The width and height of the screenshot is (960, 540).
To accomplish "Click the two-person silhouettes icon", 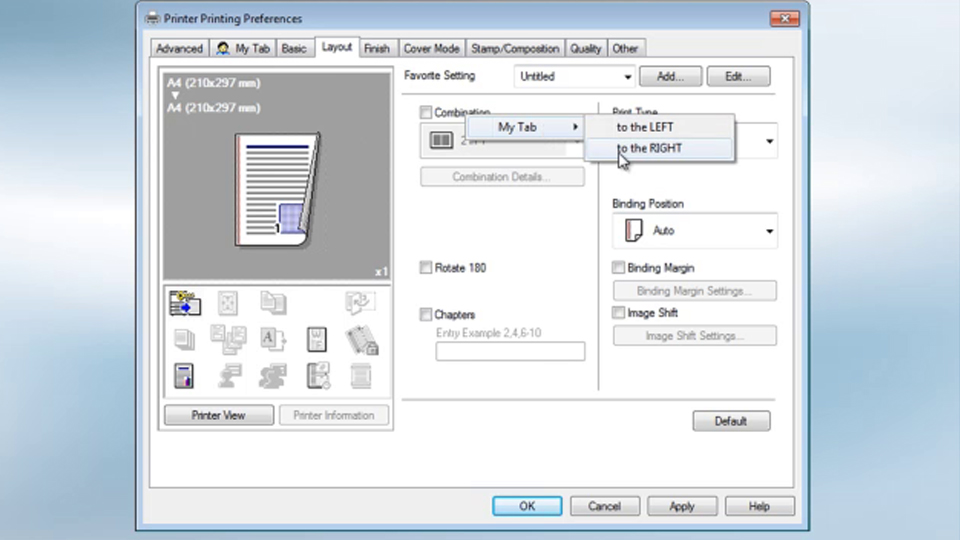I will [273, 376].
